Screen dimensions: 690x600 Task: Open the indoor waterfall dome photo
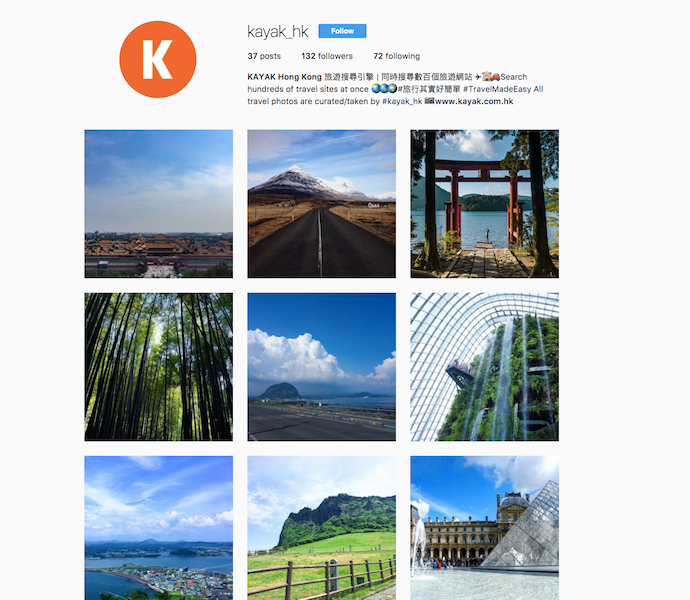tap(484, 367)
